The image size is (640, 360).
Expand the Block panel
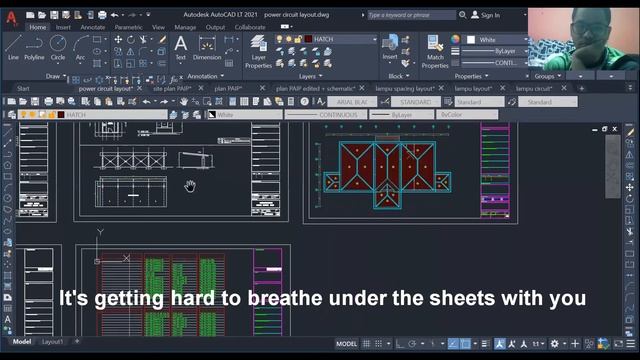click(x=399, y=76)
